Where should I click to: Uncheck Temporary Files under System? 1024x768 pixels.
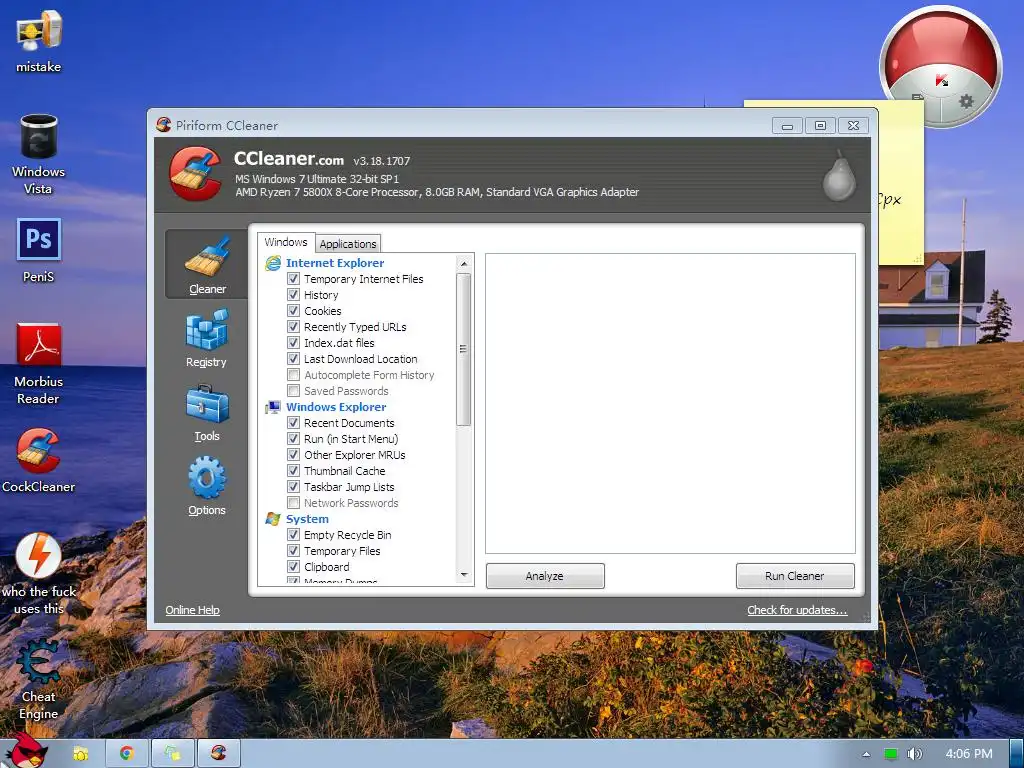[x=293, y=551]
